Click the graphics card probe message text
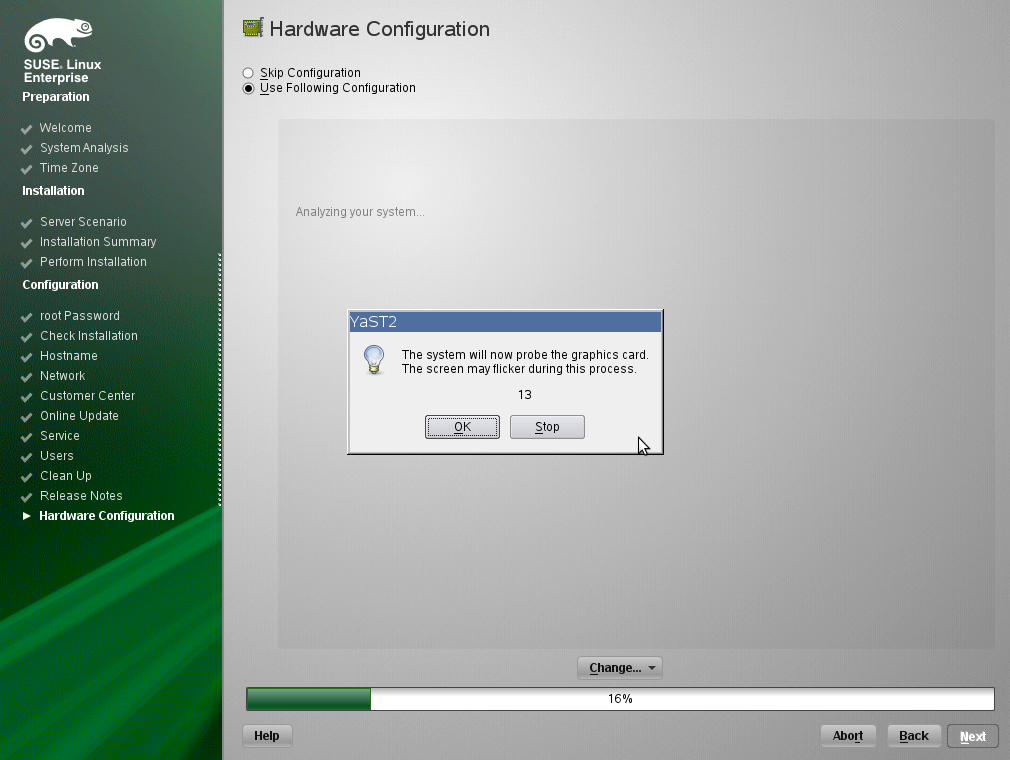Screen dimensions: 1010x760 coord(525,361)
